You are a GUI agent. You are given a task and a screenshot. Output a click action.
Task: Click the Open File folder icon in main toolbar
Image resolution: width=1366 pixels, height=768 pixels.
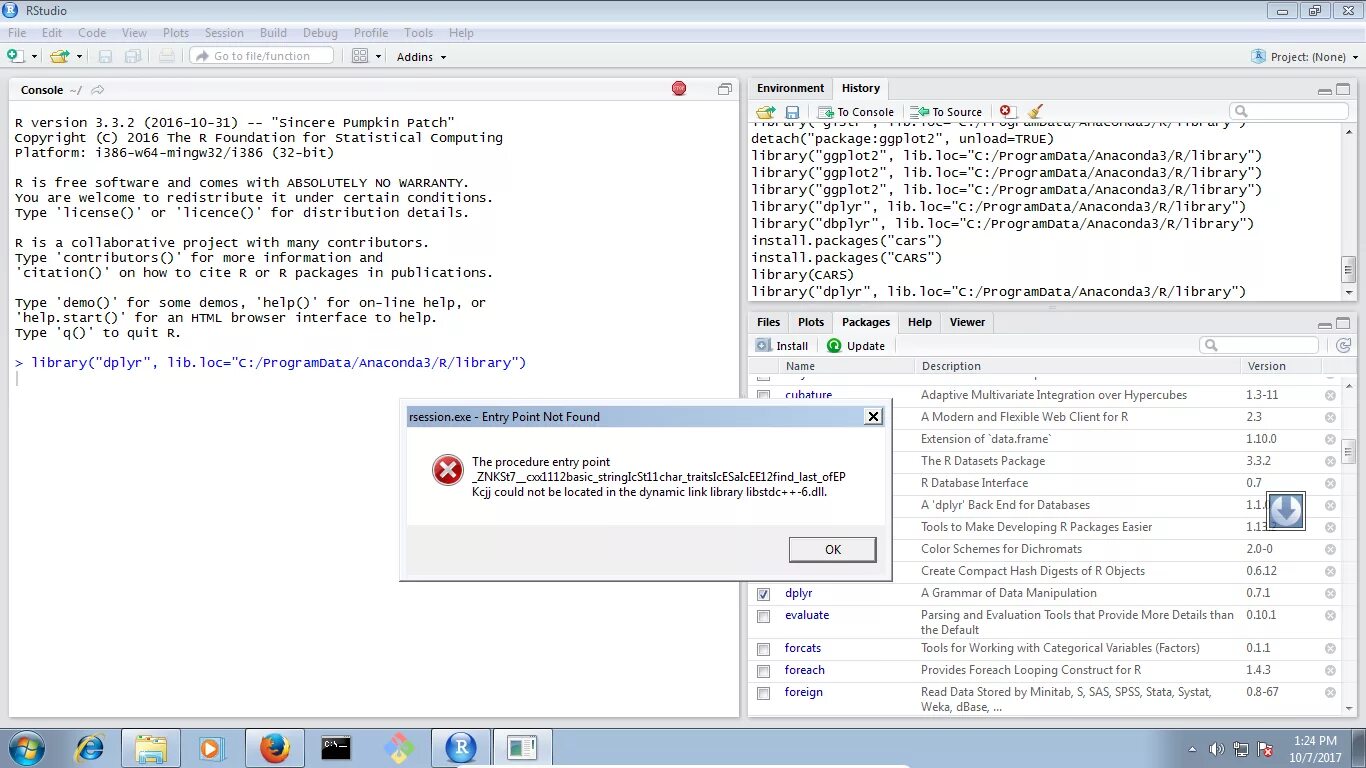coord(59,56)
